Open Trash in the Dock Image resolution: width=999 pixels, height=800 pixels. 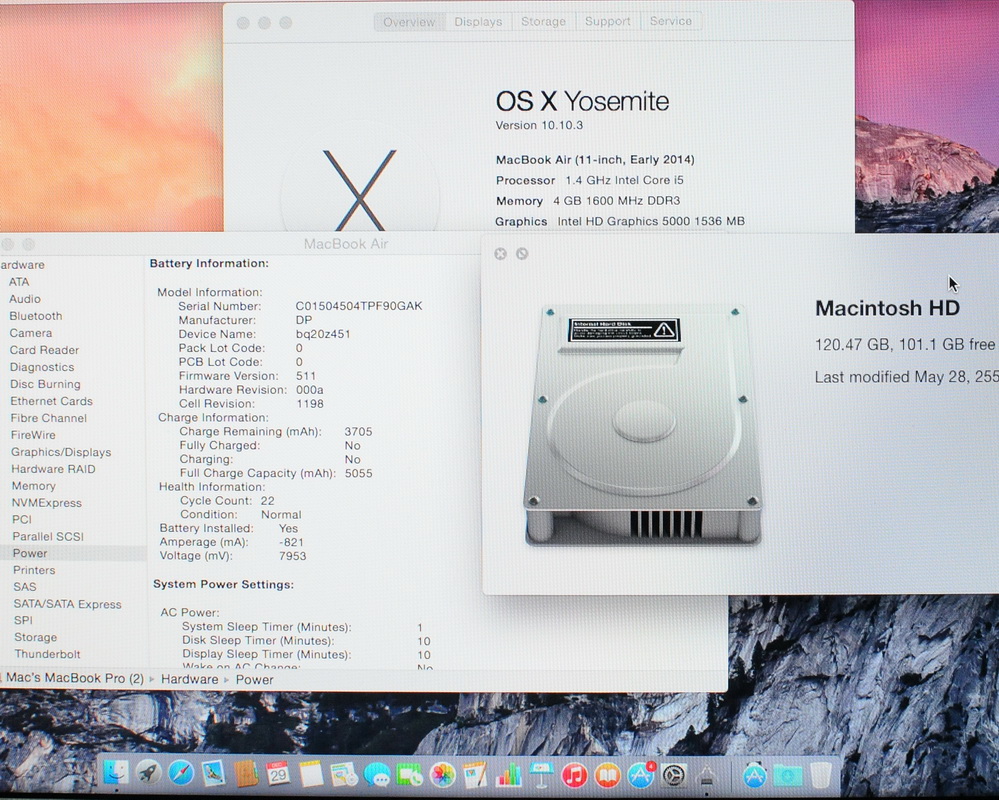point(821,775)
